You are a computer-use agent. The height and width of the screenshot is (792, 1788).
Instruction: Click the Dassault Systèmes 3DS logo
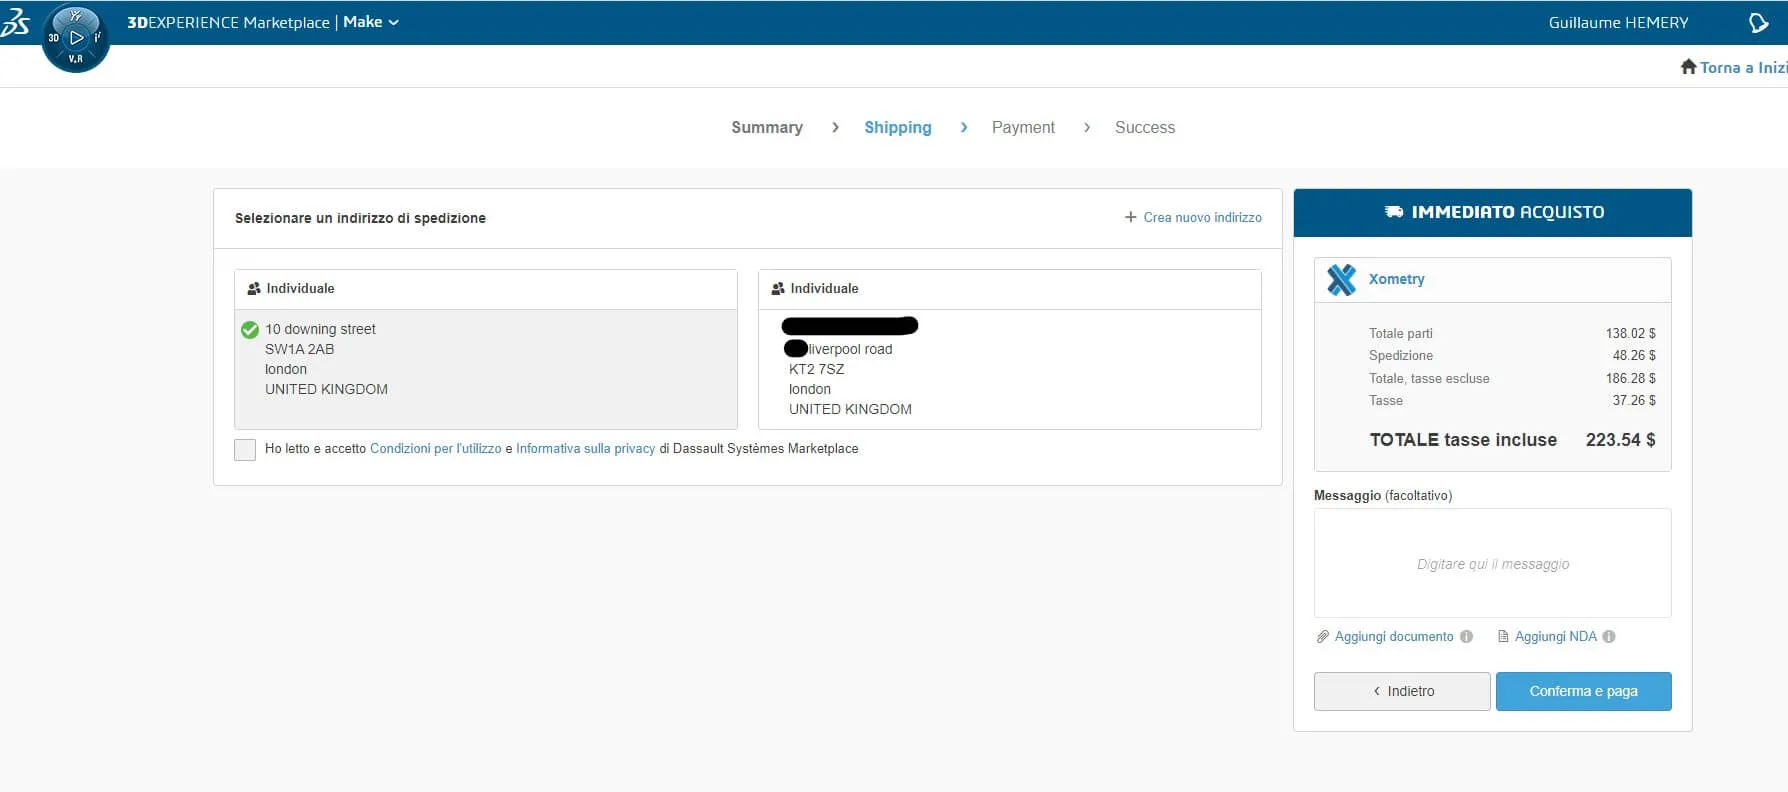pyautogui.click(x=16, y=22)
